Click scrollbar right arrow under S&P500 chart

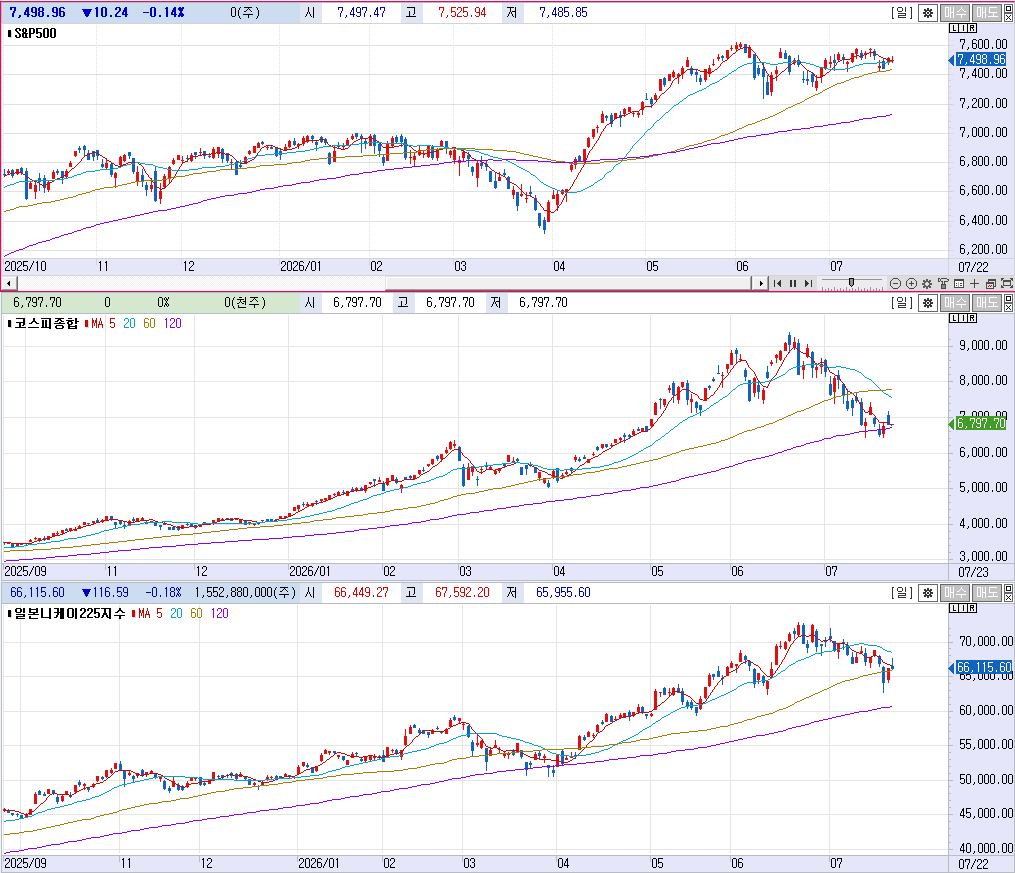click(760, 283)
